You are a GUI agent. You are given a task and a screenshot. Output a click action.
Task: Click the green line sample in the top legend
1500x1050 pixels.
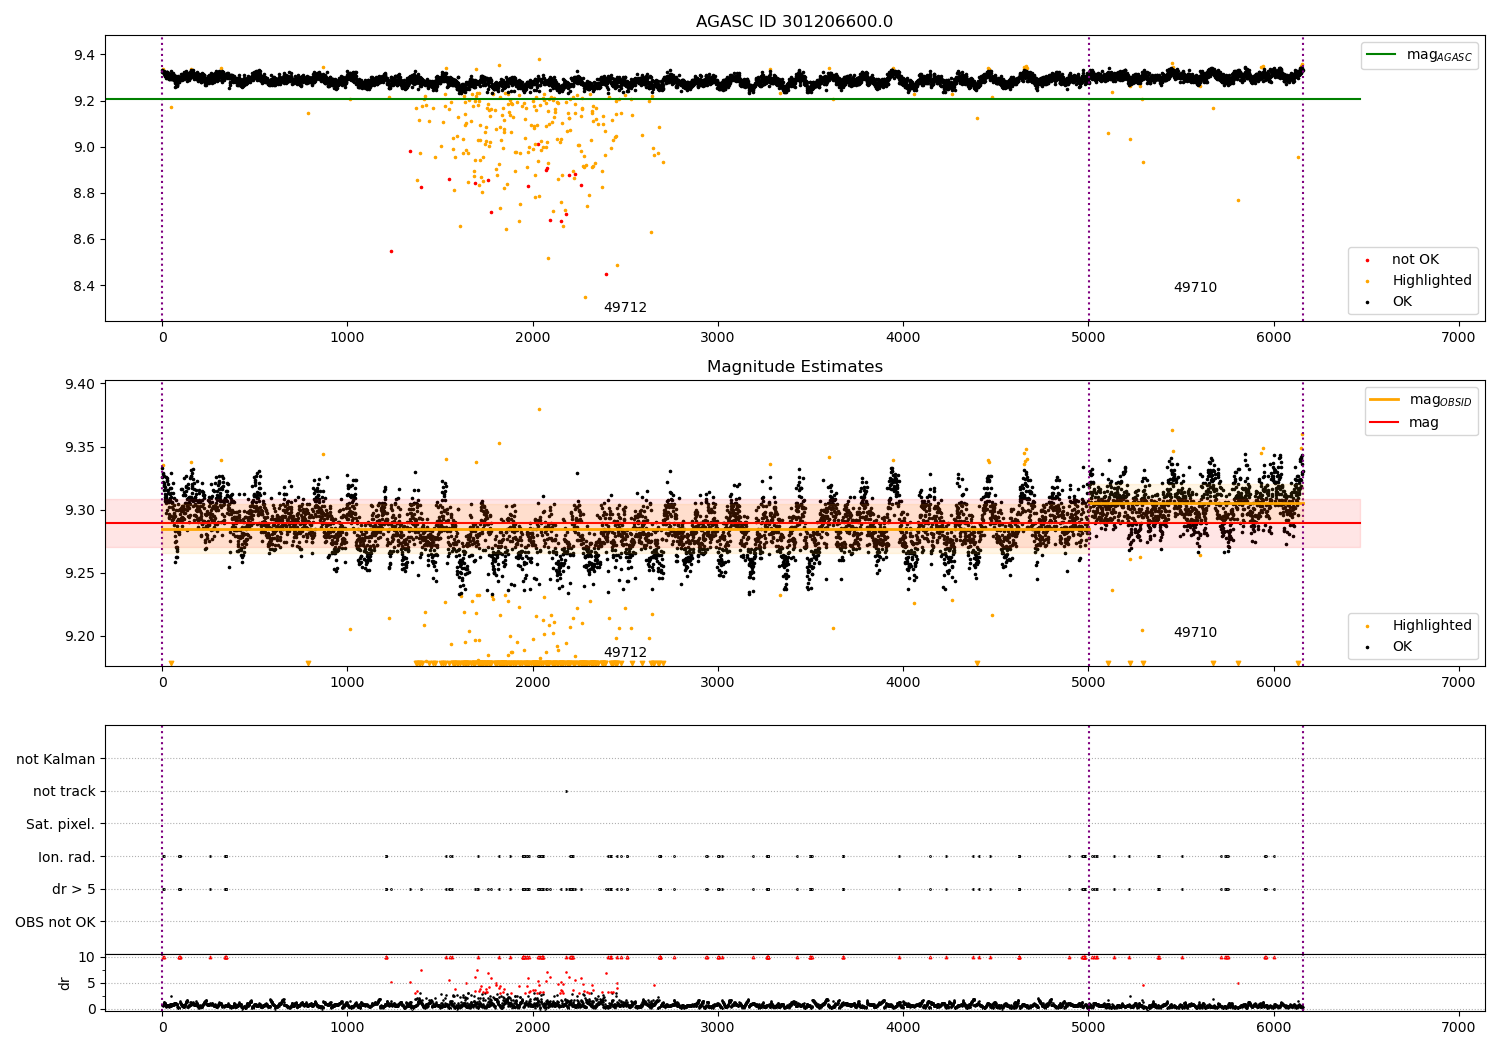click(1383, 55)
